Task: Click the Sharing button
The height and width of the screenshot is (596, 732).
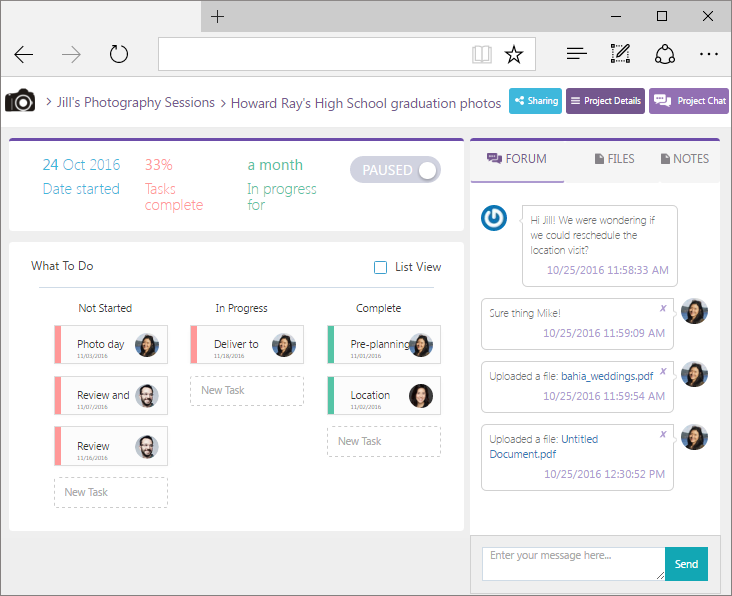Action: click(535, 101)
